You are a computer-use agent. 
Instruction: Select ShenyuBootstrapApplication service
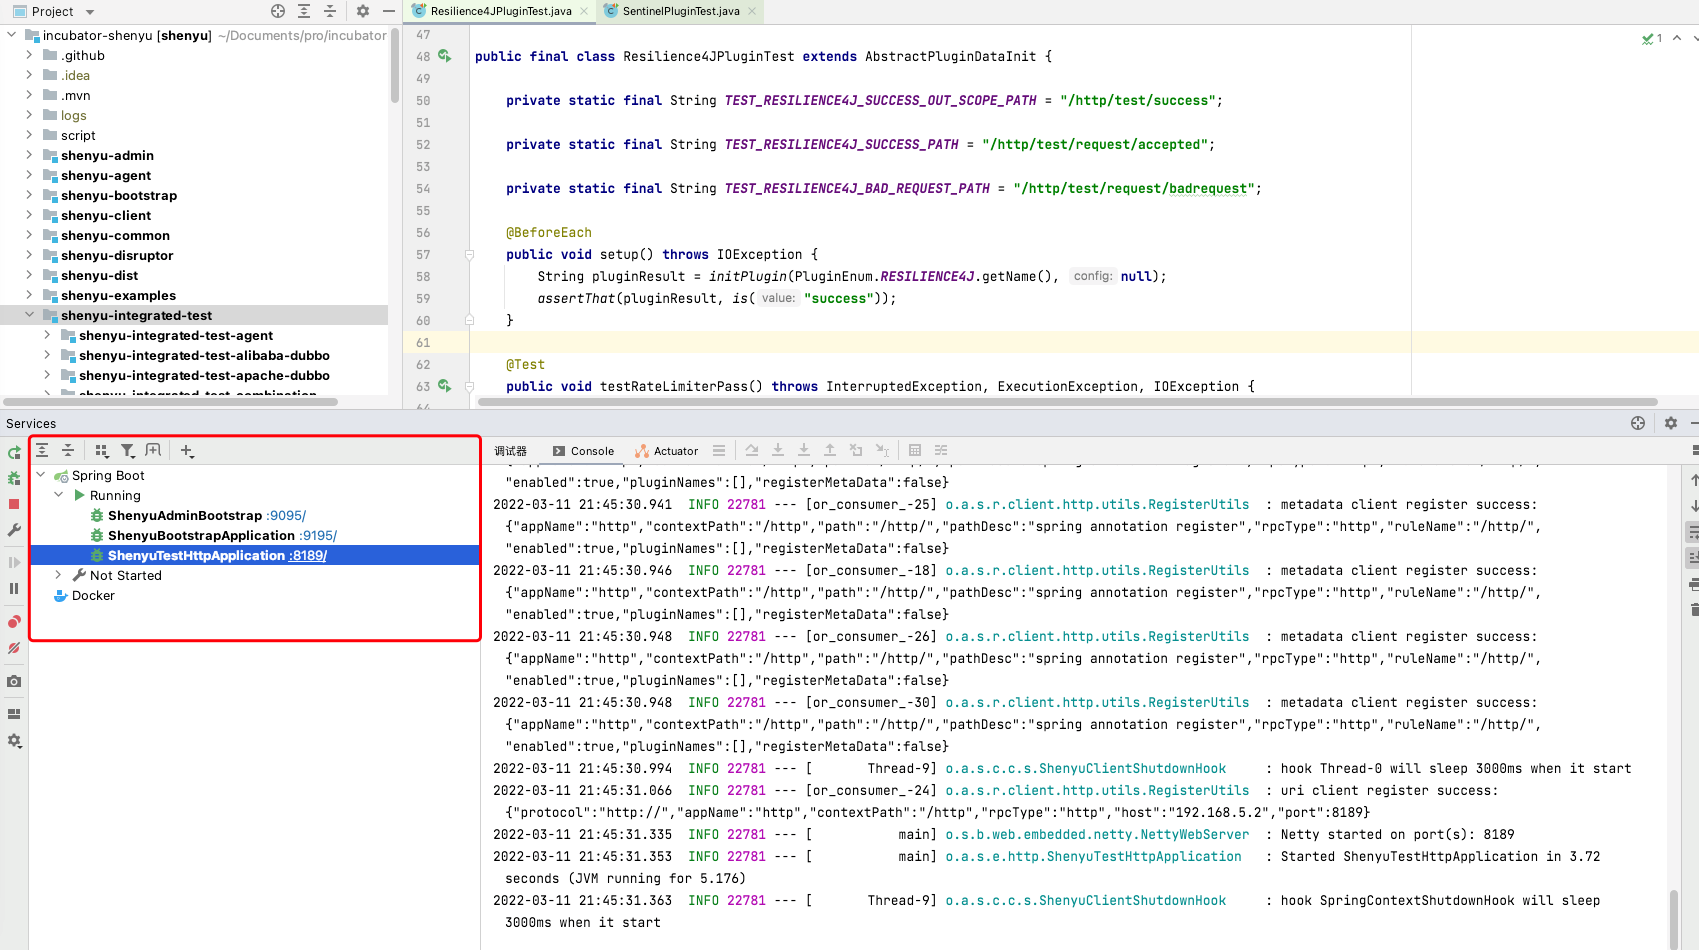(201, 535)
